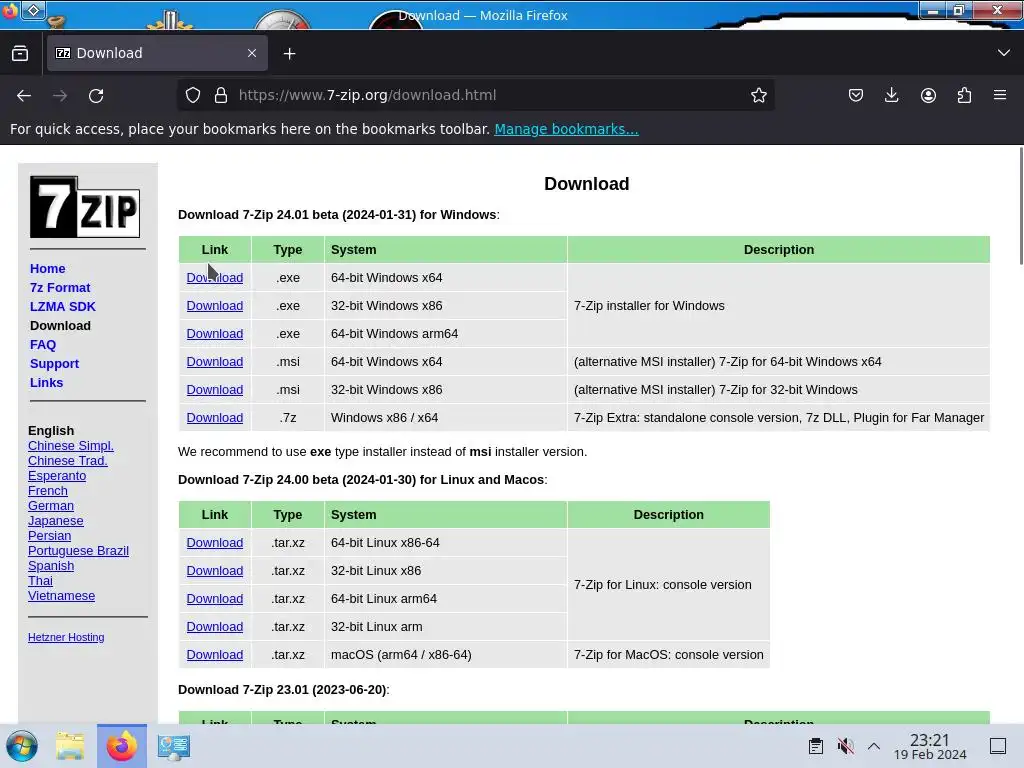Screen dimensions: 1024x768
Task: Switch language to Chinese Simpl.
Action: [71, 445]
